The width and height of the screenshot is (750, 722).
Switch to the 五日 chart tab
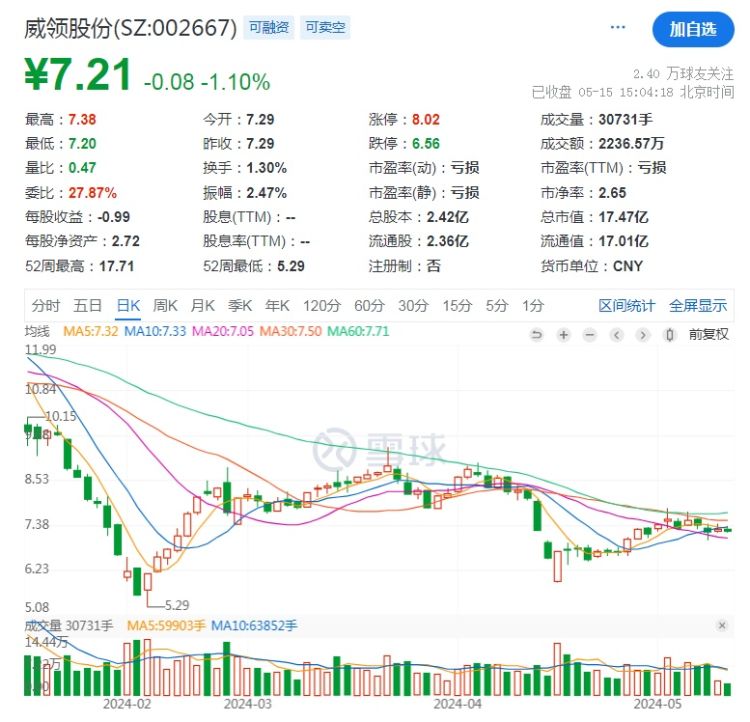tap(88, 305)
